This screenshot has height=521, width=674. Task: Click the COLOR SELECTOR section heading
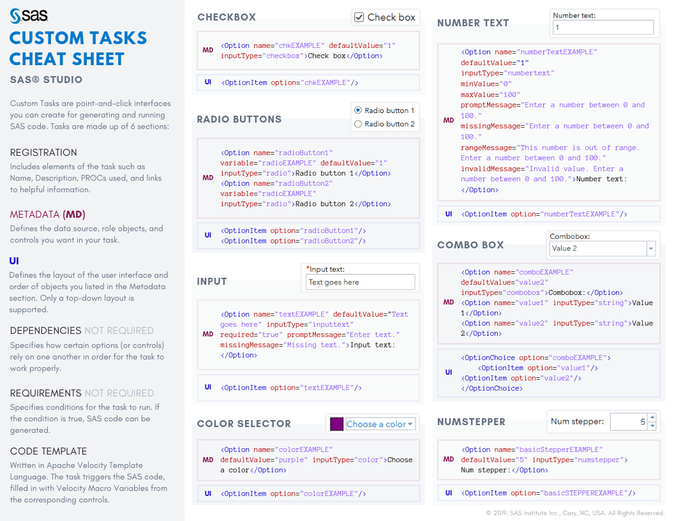point(244,424)
